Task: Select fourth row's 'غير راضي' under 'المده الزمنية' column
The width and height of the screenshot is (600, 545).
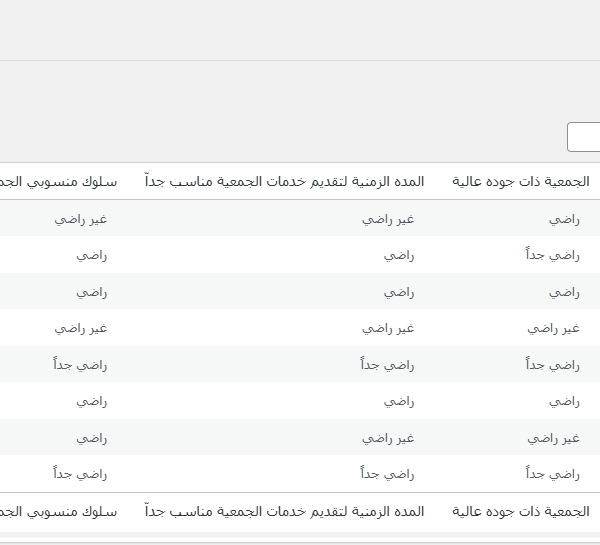Action: pyautogui.click(x=388, y=329)
